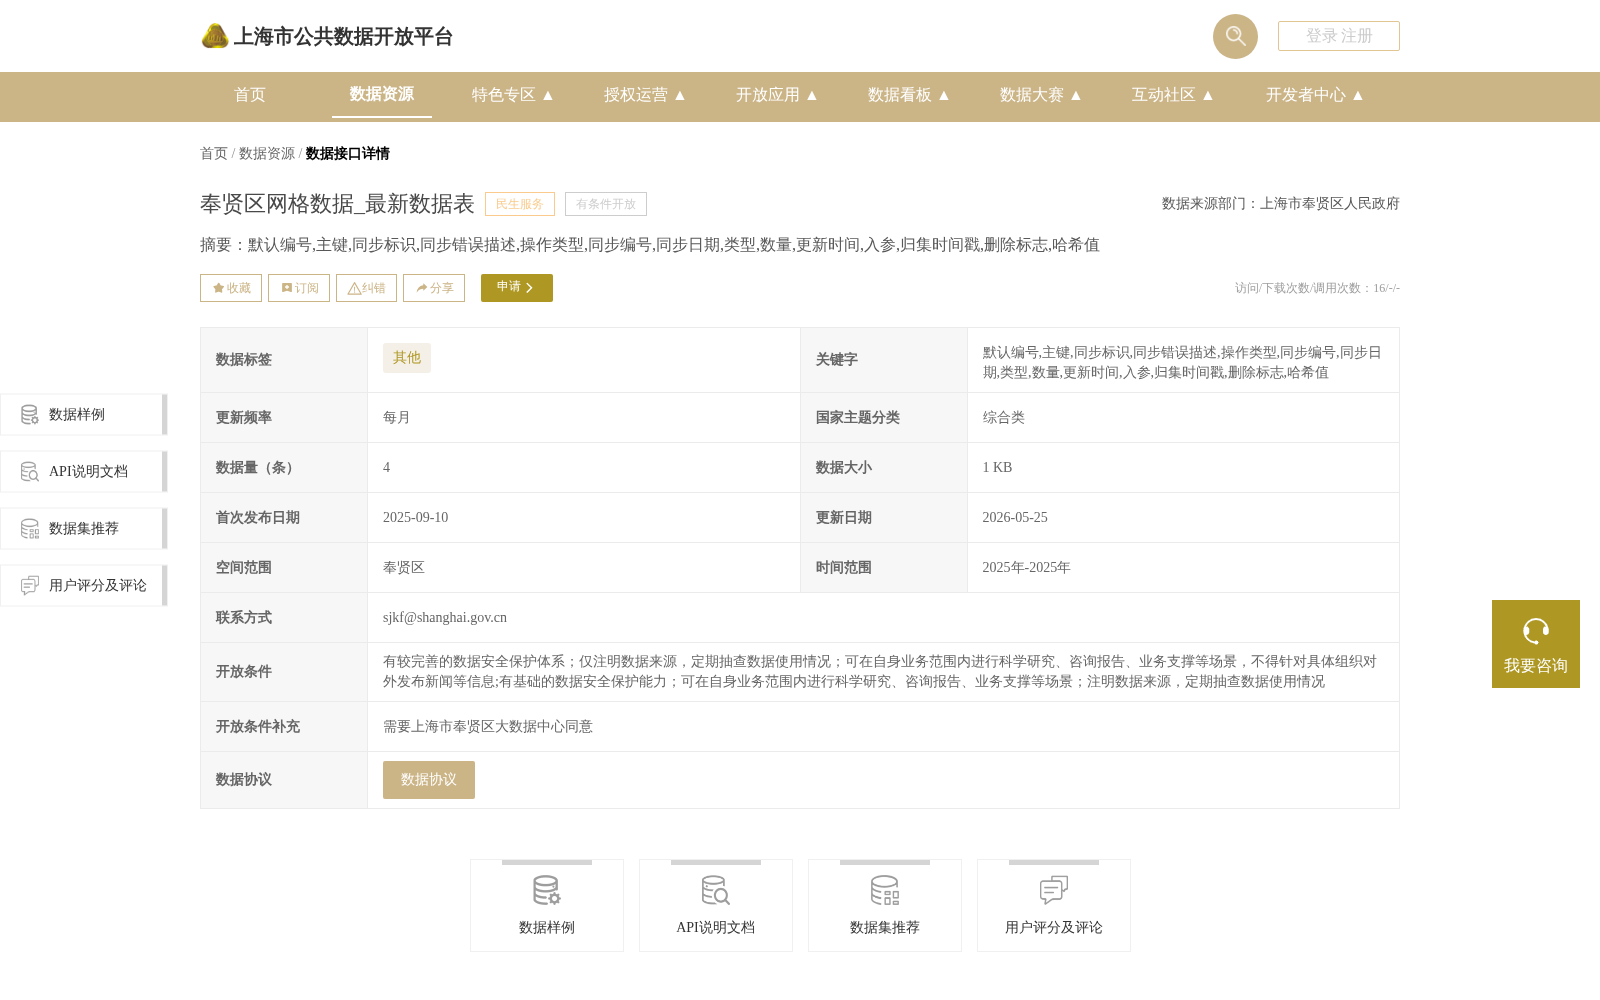Screen dimensions: 1600x1000
Task: Click the contact email sjkf@shanghai.gov.cn
Action: 445,618
